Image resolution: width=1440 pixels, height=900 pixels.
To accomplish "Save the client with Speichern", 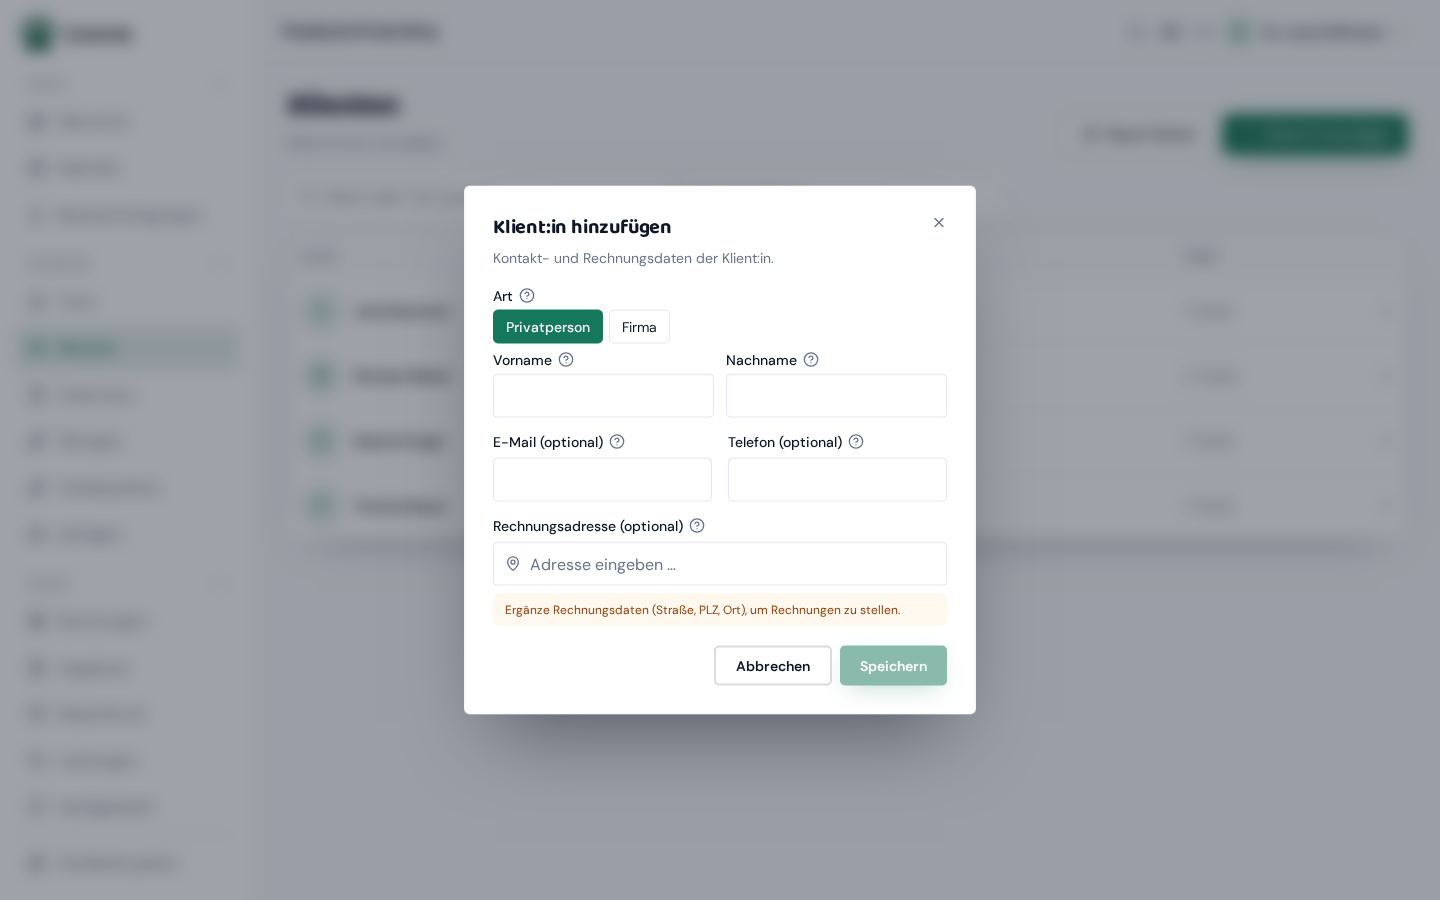I will point(893,666).
